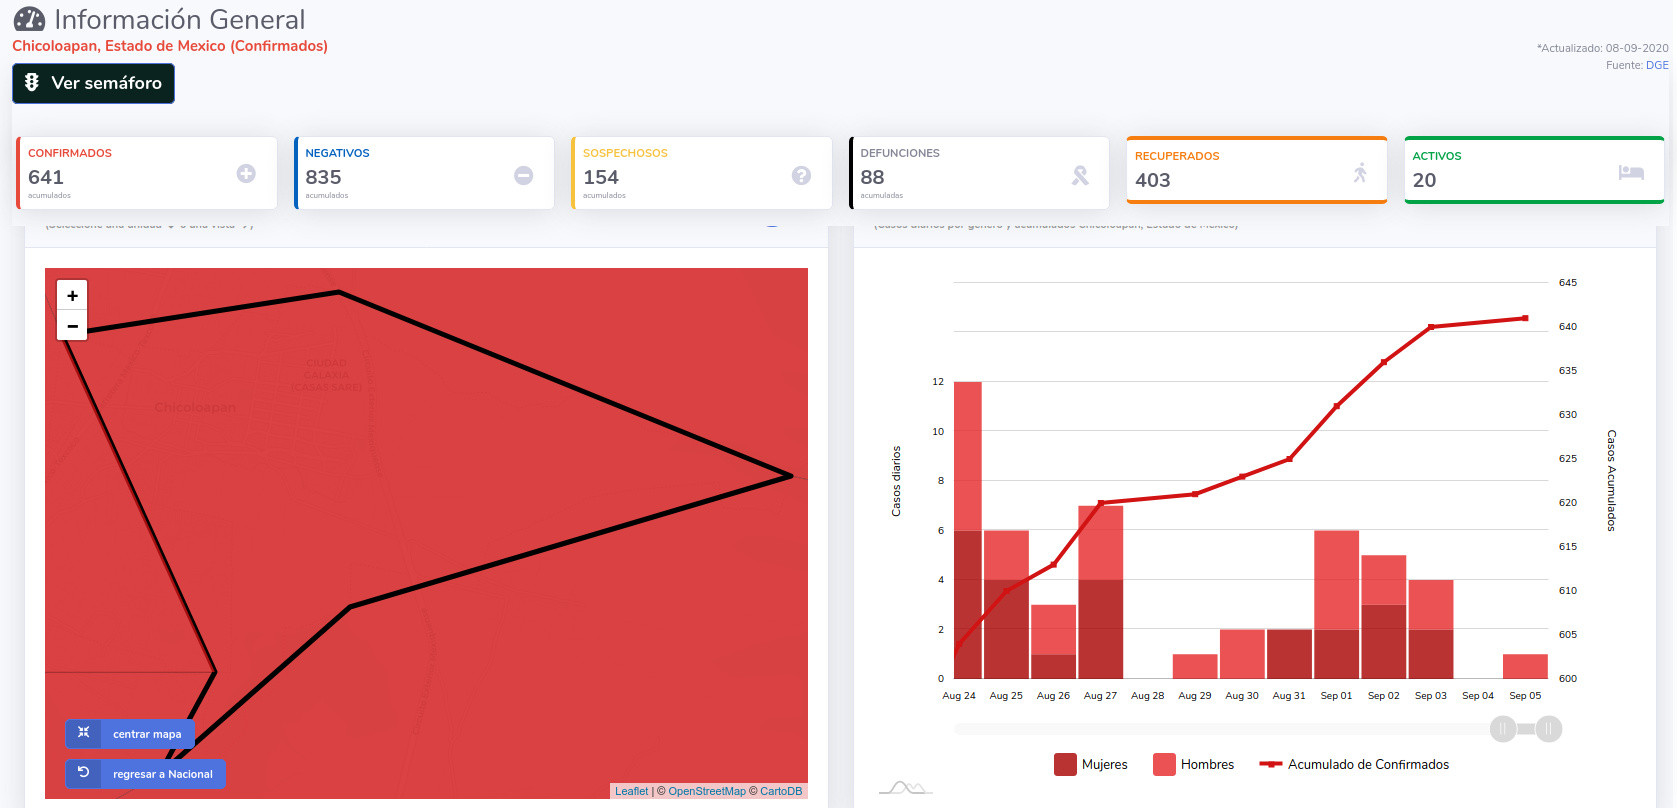The width and height of the screenshot is (1677, 808).
Task: Click the Aug 24 bar in the chart
Action: click(x=968, y=530)
